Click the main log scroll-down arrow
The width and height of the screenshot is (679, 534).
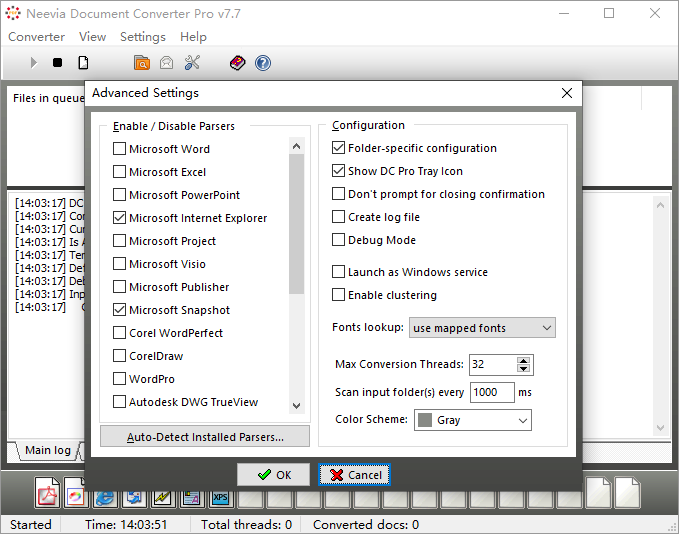click(660, 428)
